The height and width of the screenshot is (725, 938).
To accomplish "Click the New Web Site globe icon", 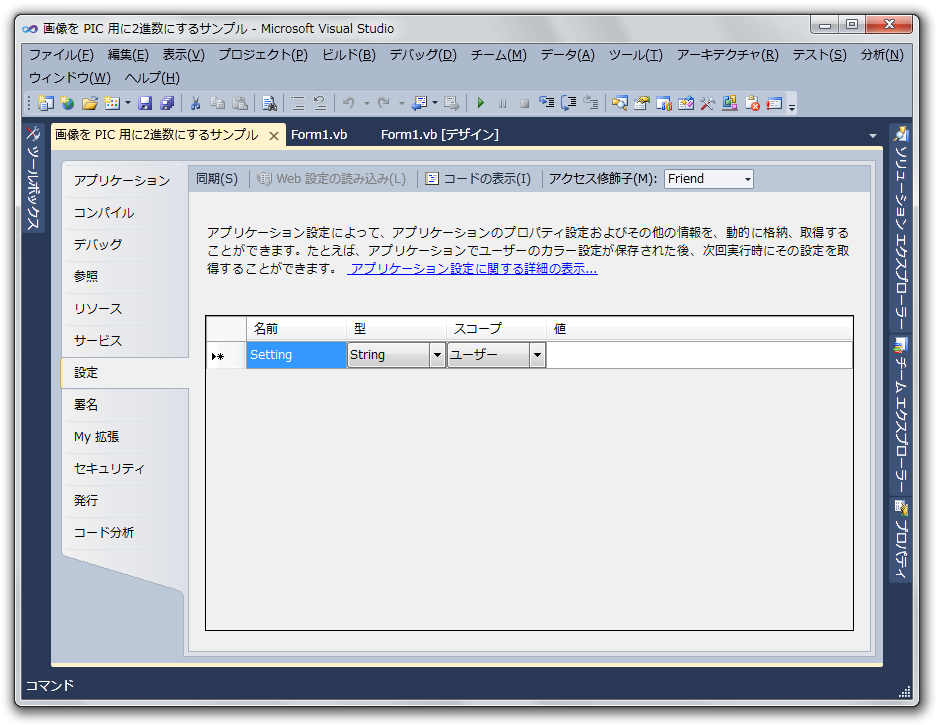I will (x=68, y=103).
